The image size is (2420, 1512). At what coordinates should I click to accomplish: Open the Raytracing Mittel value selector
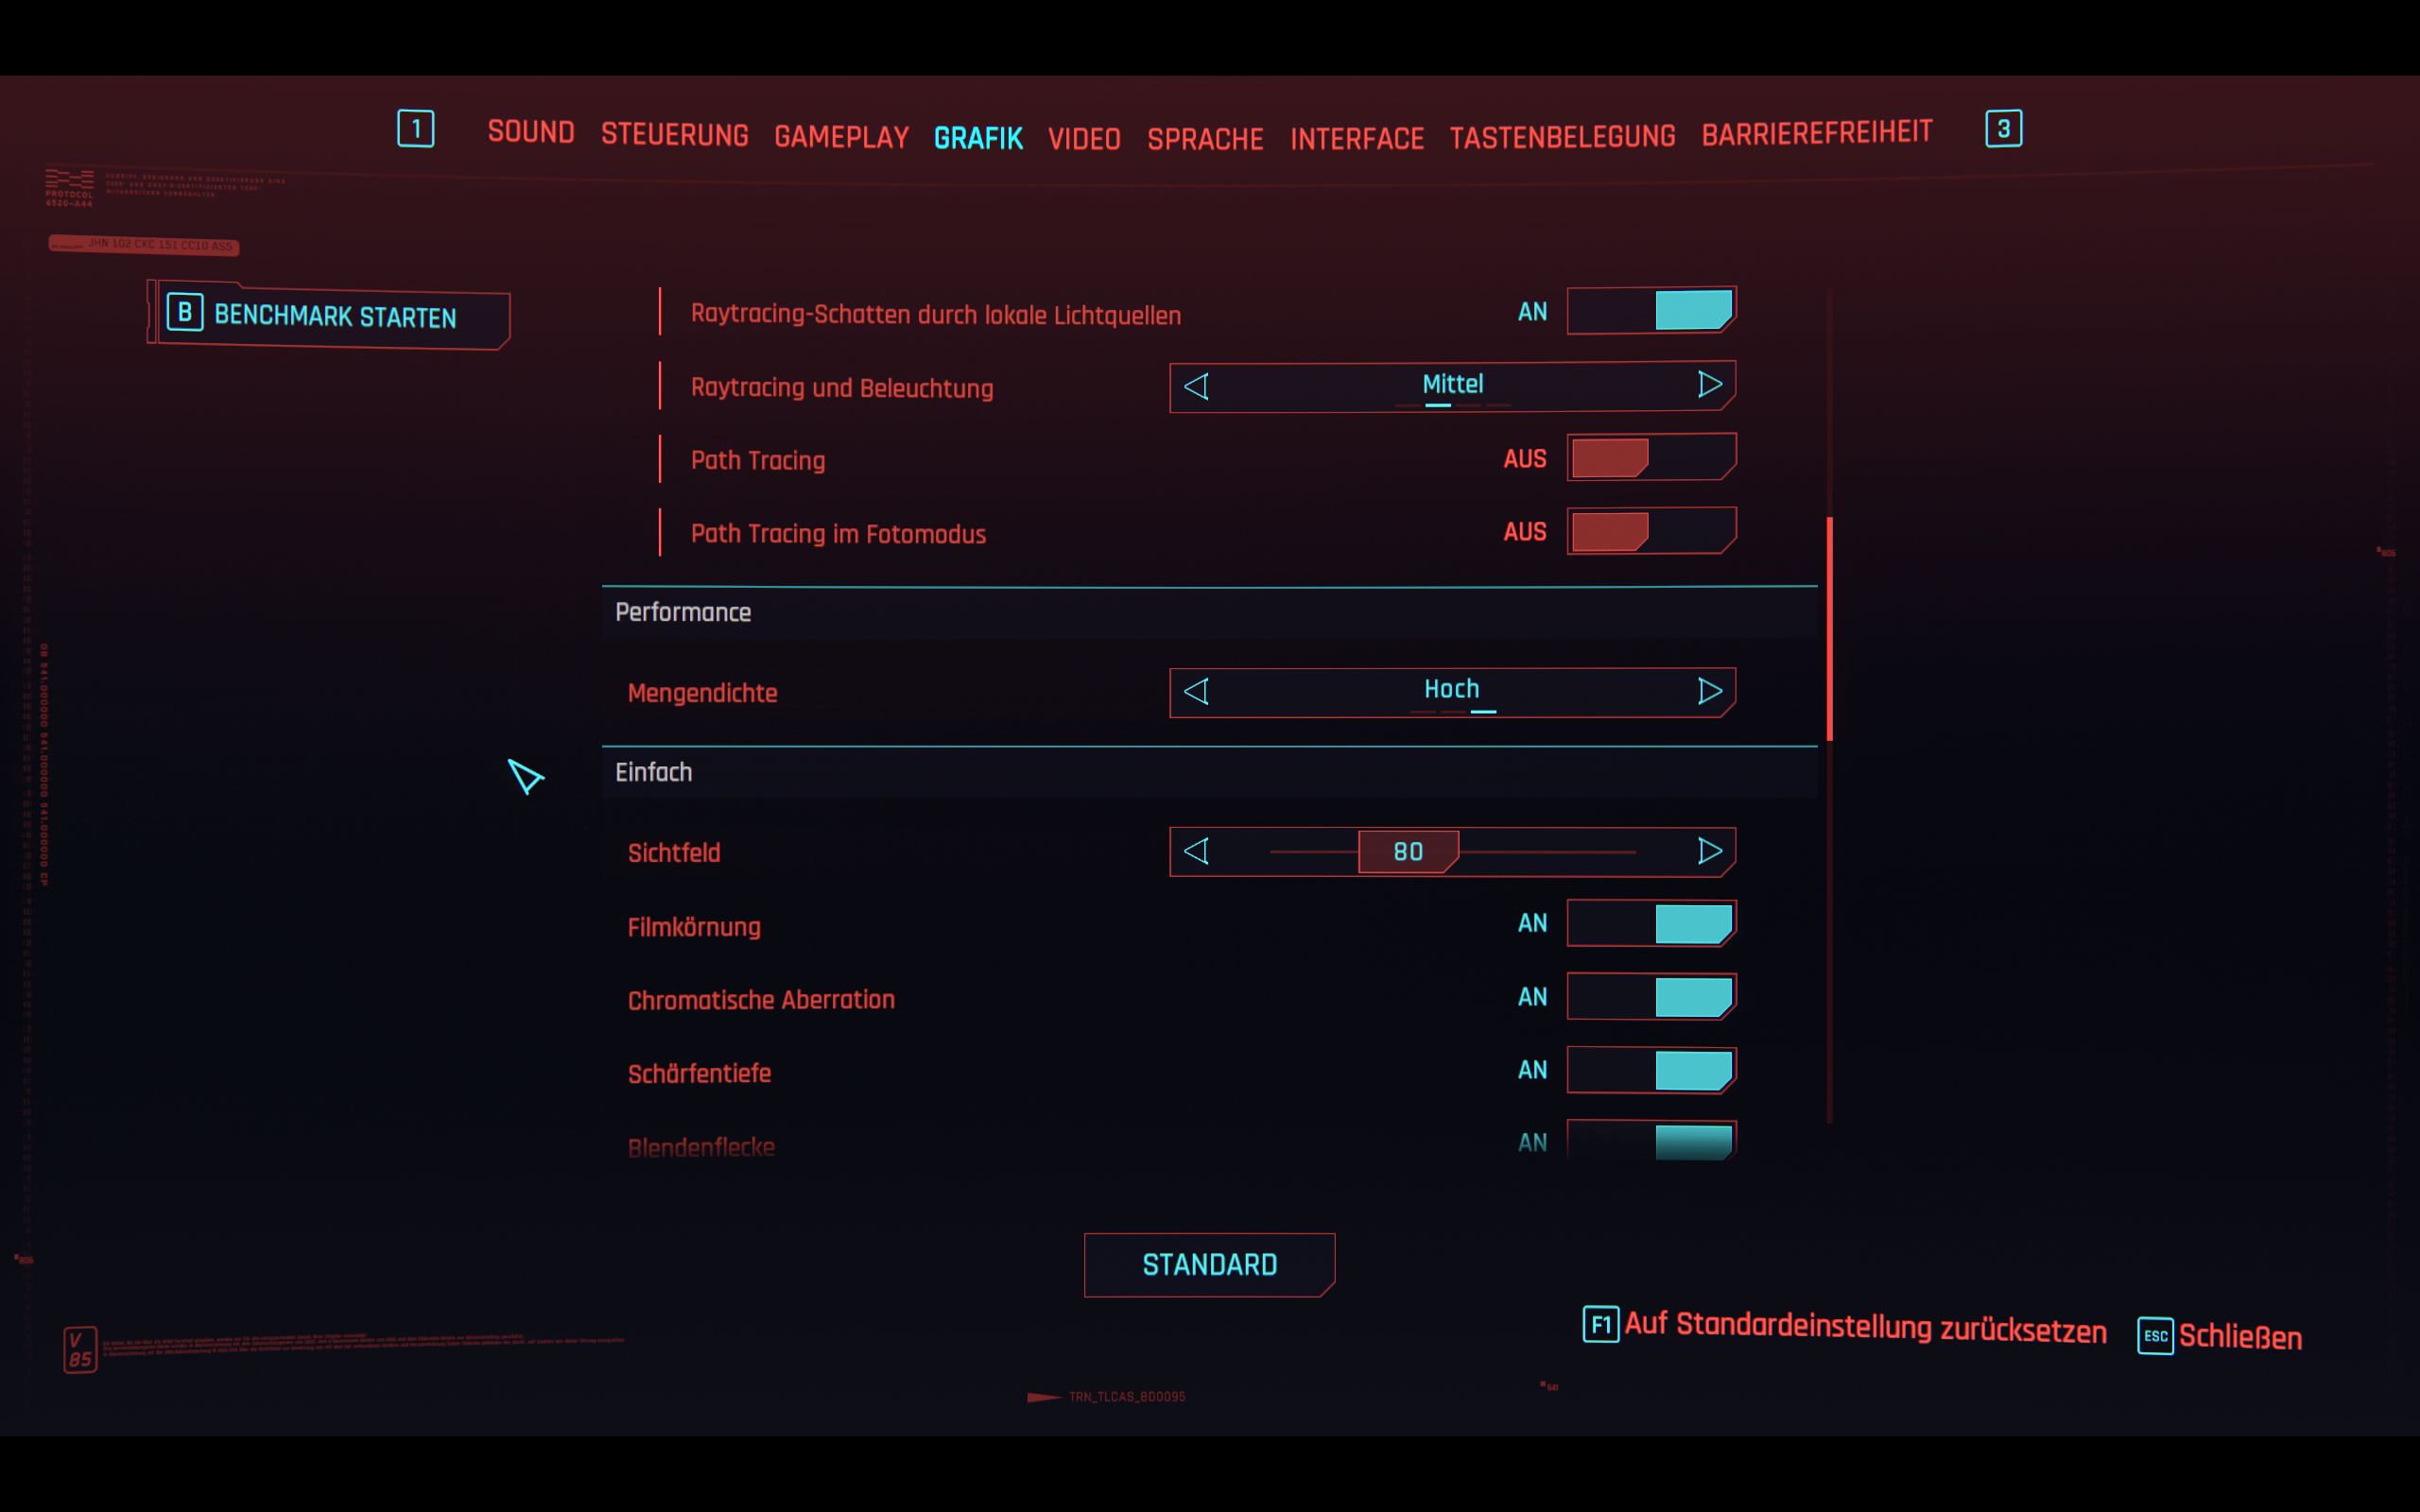[x=1451, y=385]
